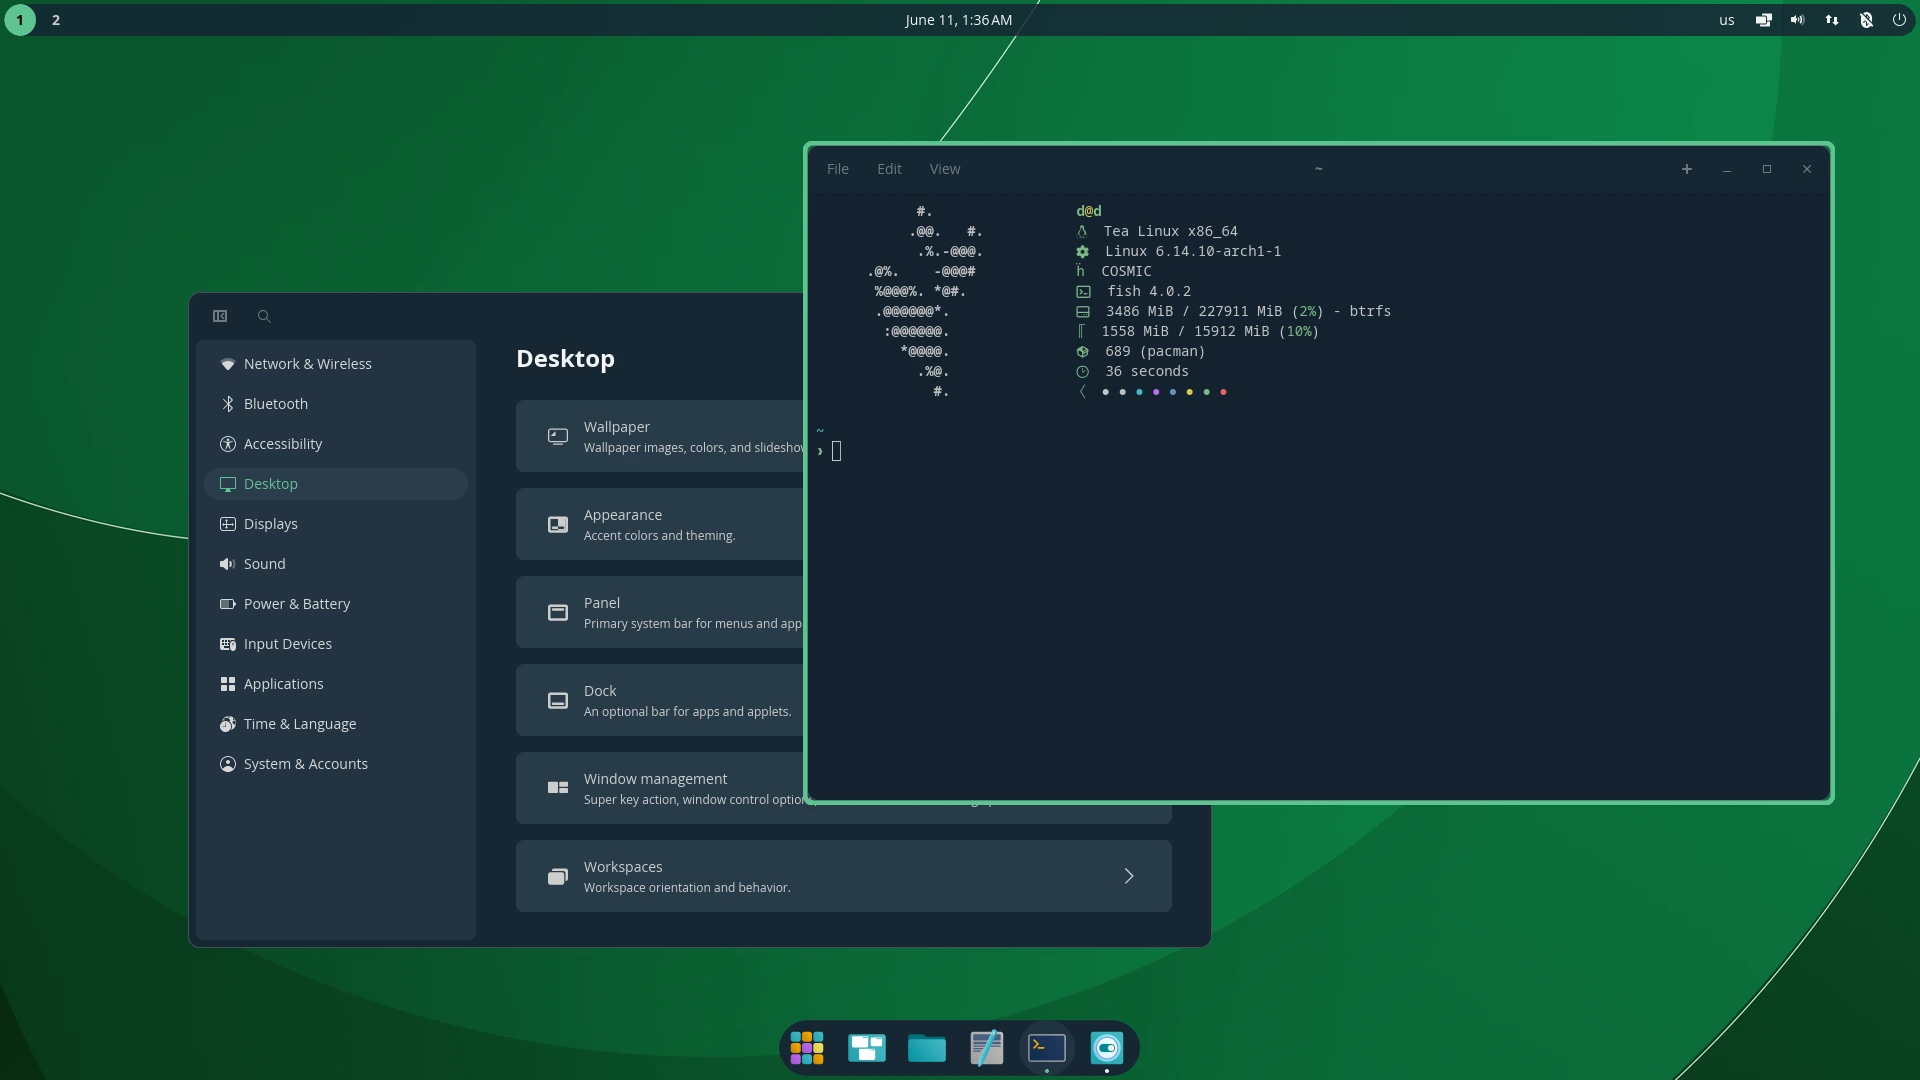Viewport: 1920px width, 1080px height.
Task: Open network traffic applet in top bar
Action: pyautogui.click(x=1831, y=20)
